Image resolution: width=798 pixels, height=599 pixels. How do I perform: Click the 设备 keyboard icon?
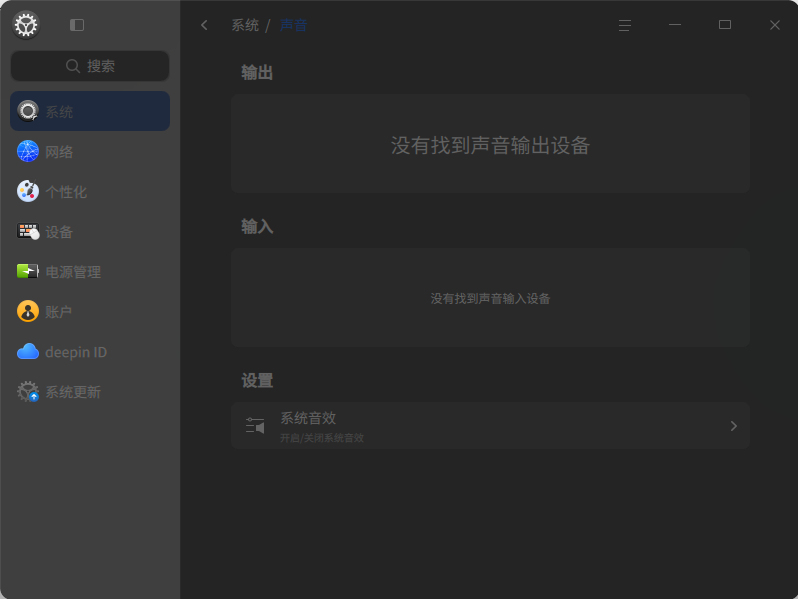28,232
